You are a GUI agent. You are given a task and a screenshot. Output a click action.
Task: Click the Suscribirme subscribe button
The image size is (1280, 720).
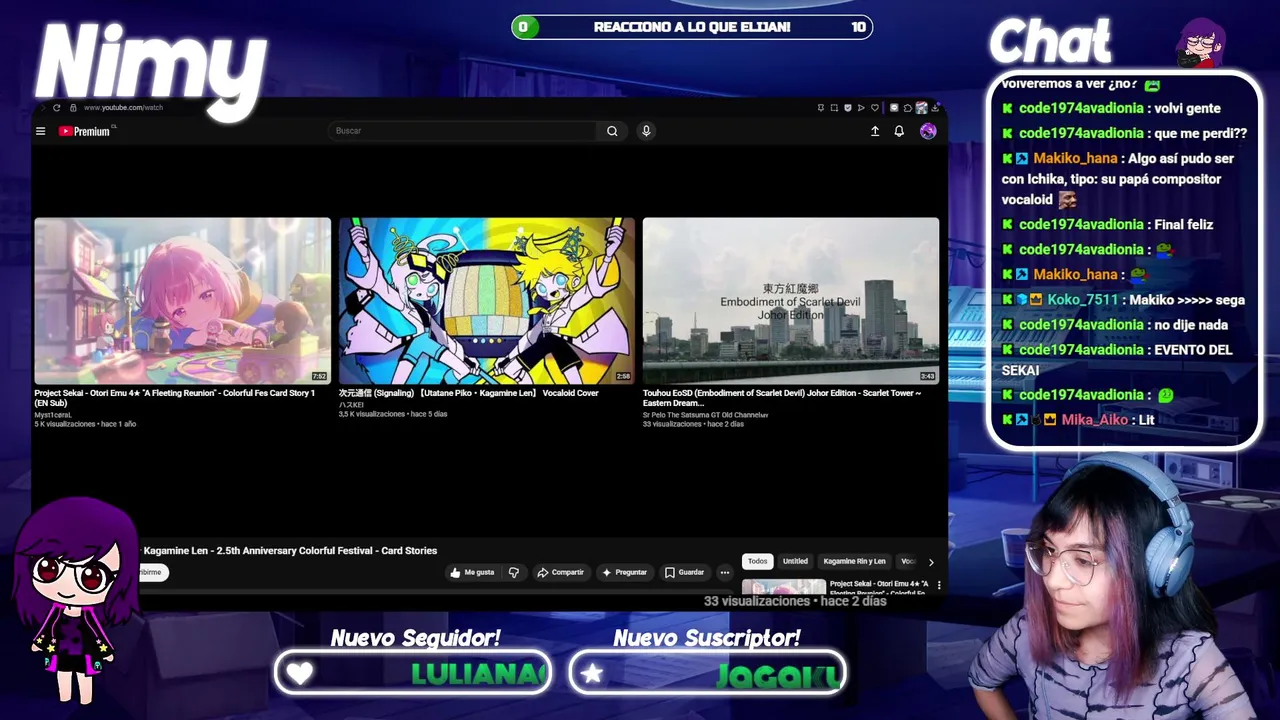click(151, 572)
